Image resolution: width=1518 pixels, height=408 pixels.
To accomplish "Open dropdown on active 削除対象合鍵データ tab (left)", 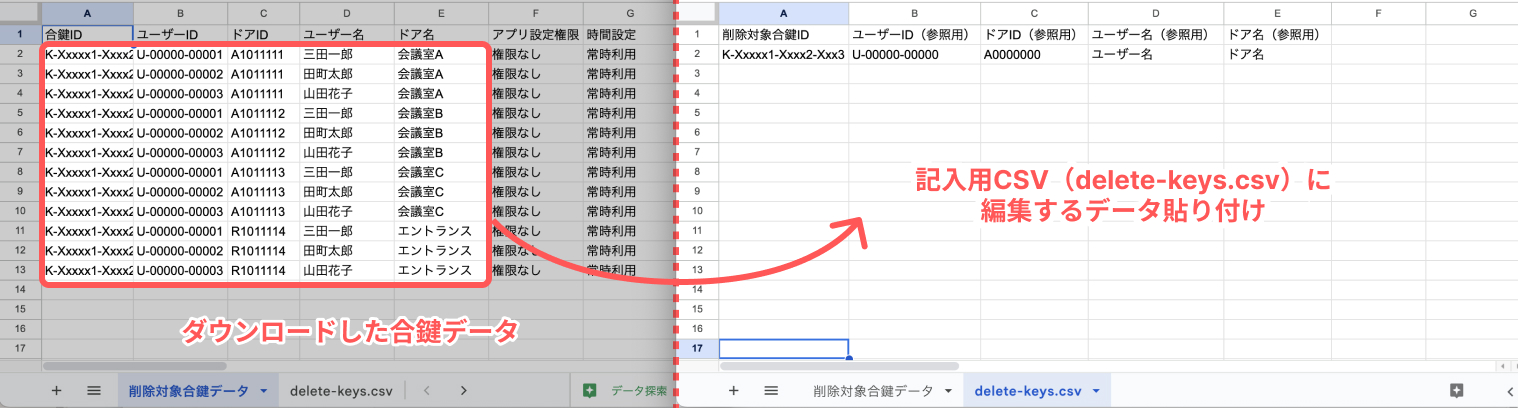I will [x=263, y=391].
